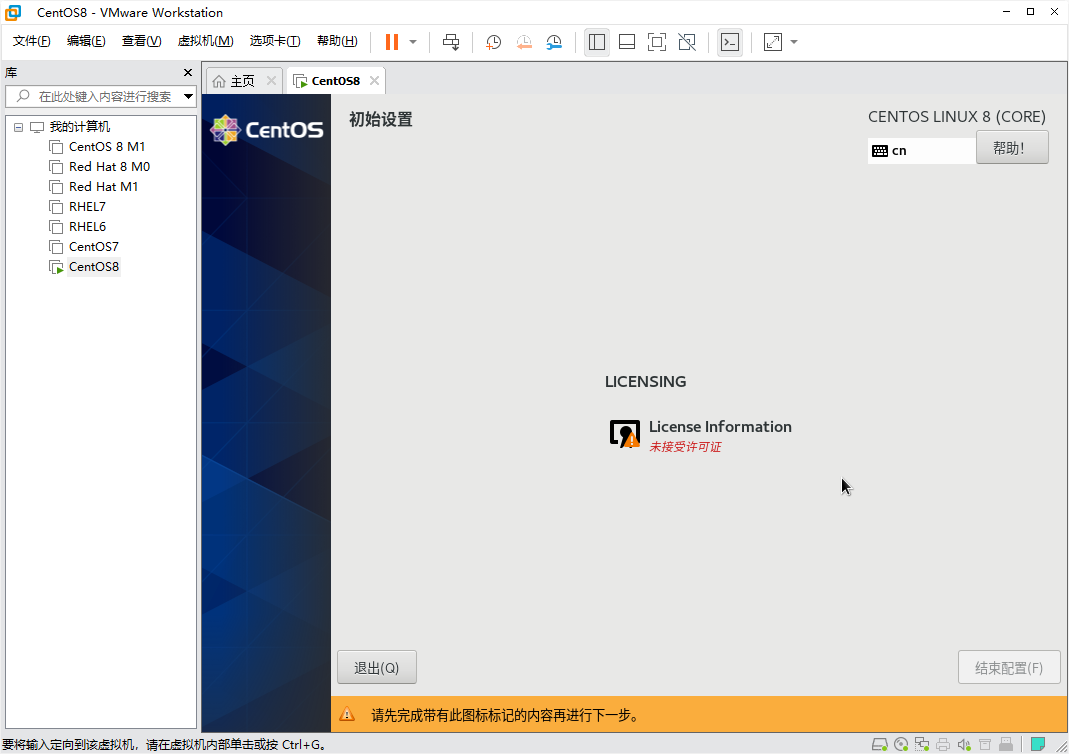Click the teal message log note icon

pos(1038,744)
